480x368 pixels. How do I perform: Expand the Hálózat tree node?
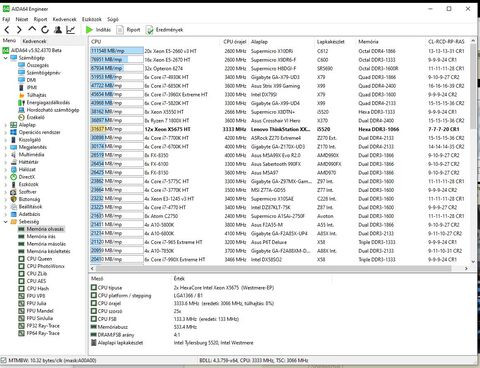point(6,169)
